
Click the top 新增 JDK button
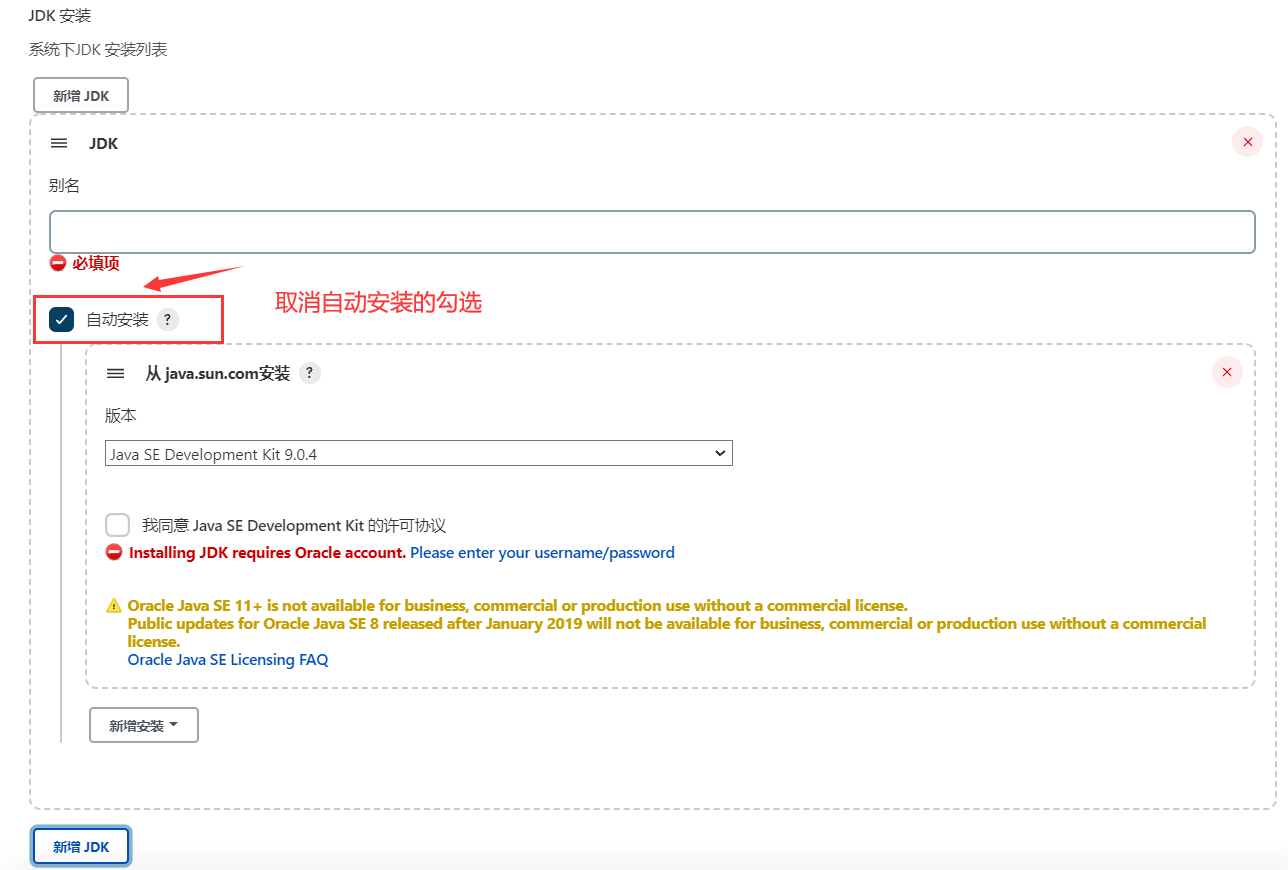tap(81, 96)
